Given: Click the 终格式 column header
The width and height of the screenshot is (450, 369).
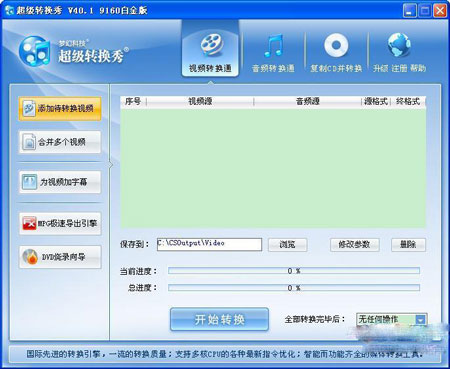Looking at the screenshot, I should (x=408, y=101).
